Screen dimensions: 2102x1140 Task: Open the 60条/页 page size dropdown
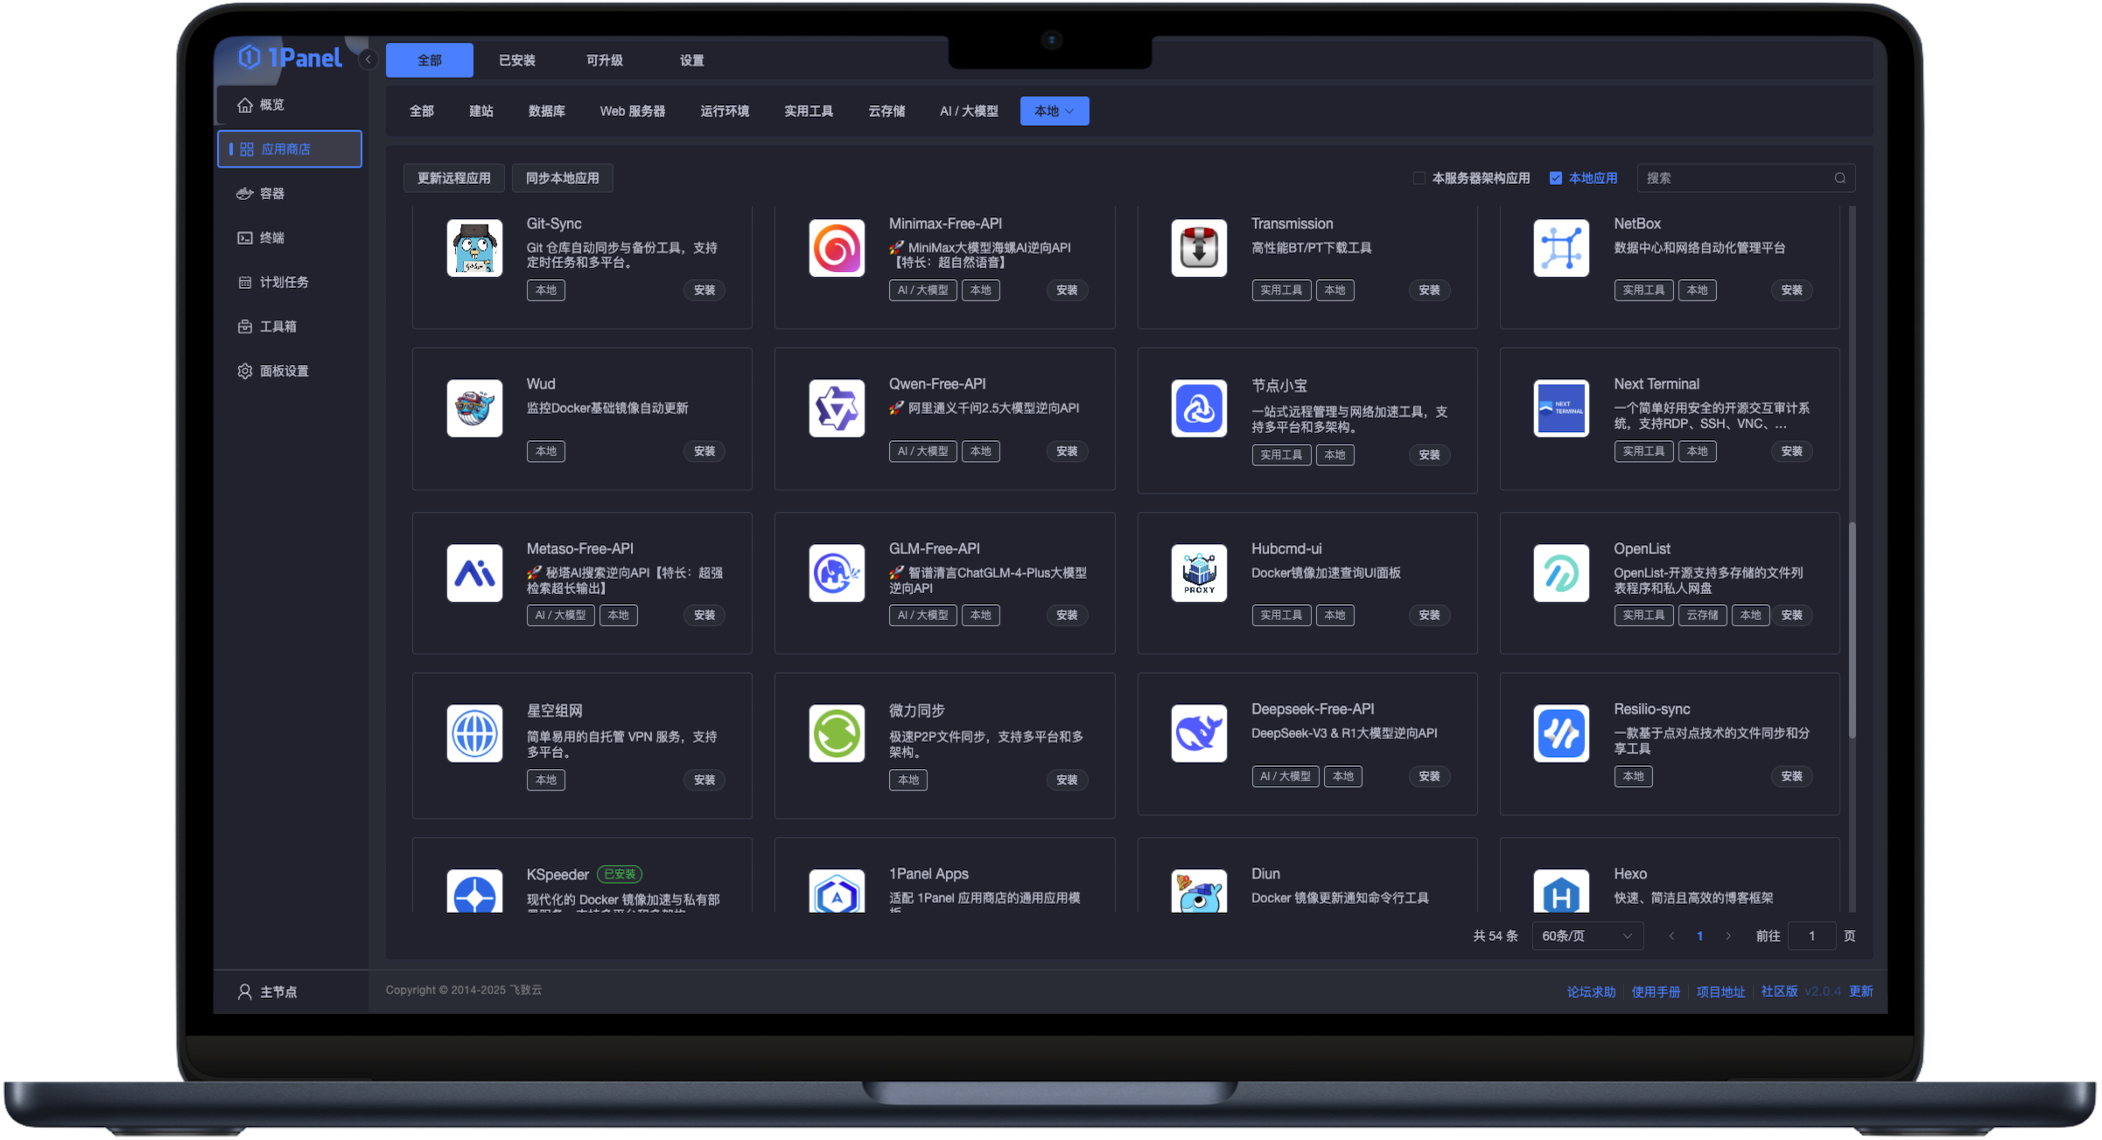click(x=1587, y=936)
